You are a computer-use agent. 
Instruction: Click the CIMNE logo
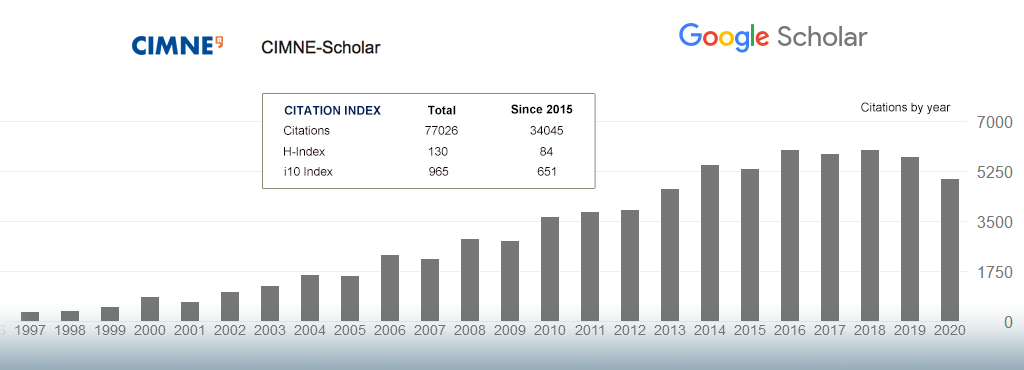178,46
